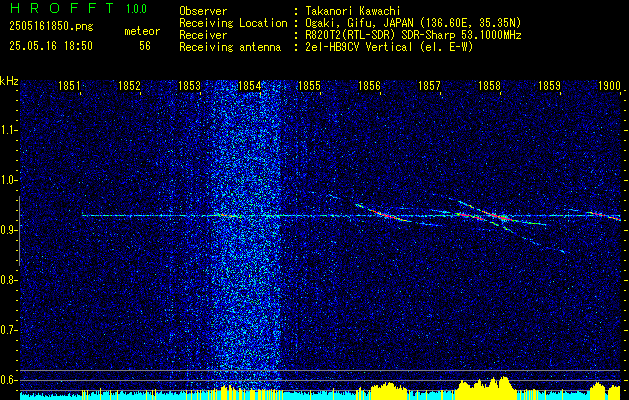Click time marker 1852
The height and width of the screenshot is (400, 629).
click(130, 85)
